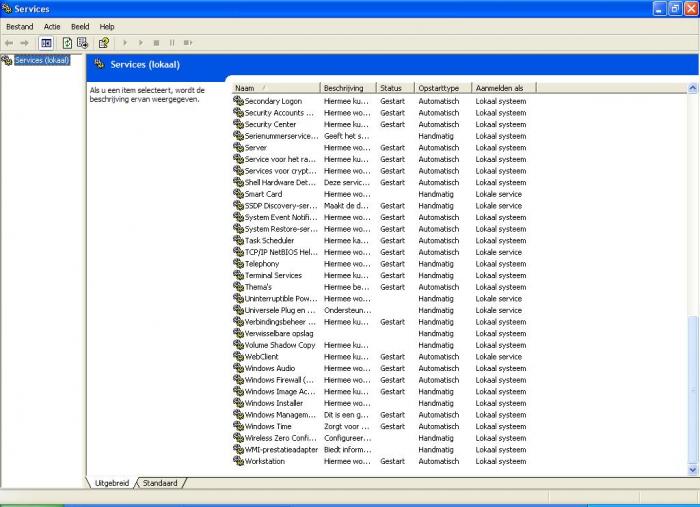Click the Export list toolbar icon
This screenshot has height=507, width=700.
click(82, 43)
